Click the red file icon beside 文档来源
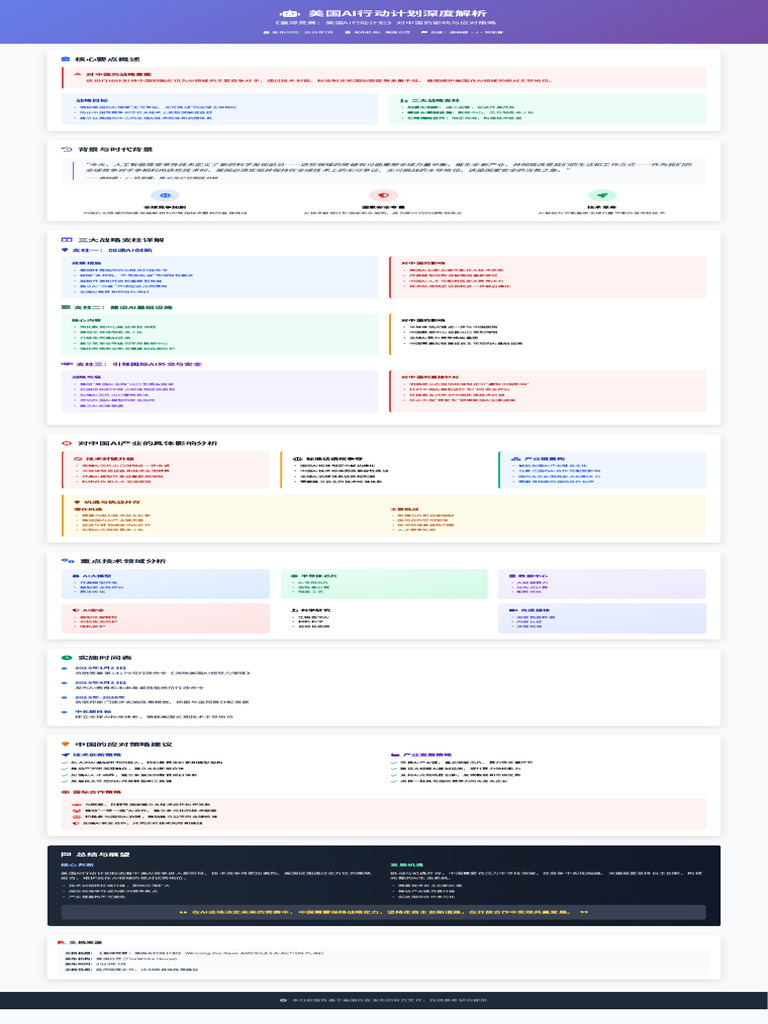 click(x=61, y=942)
